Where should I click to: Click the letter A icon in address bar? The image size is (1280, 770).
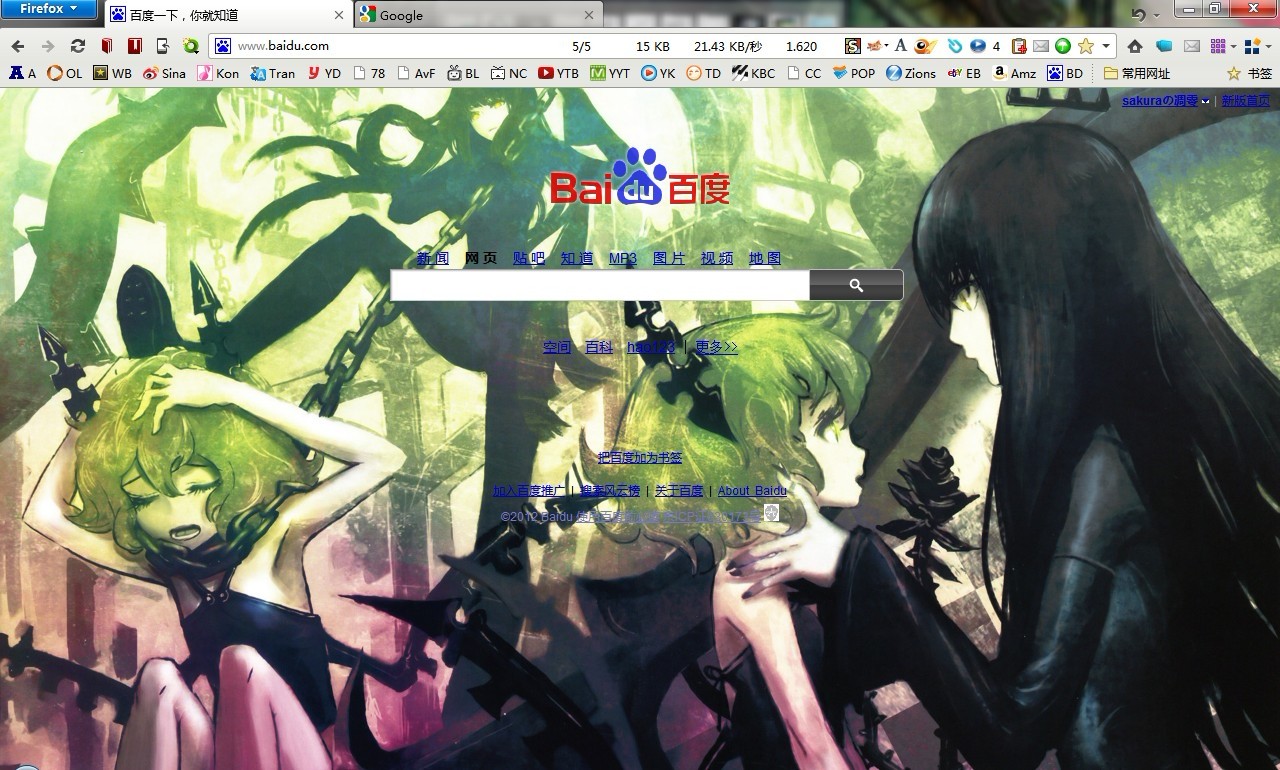click(900, 46)
